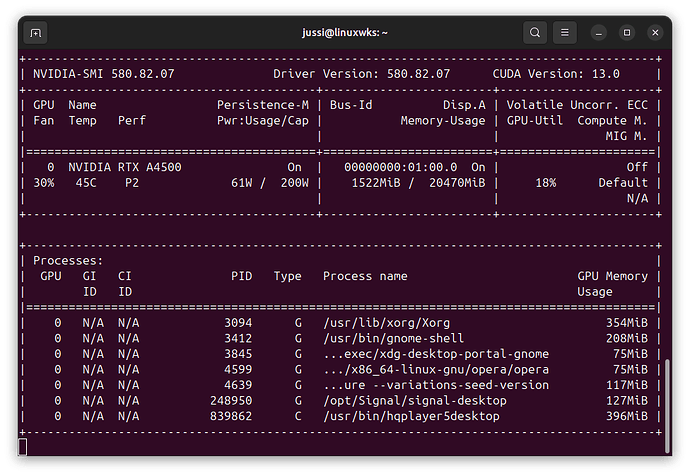
Task: Click the bus id 00000000:01:00.0
Action: click(400, 167)
